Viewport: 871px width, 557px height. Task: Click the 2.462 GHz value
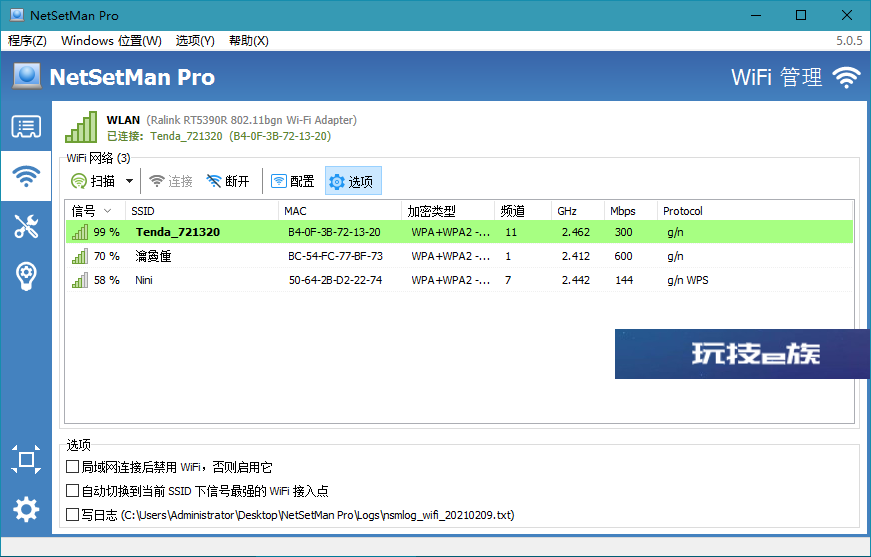click(575, 232)
